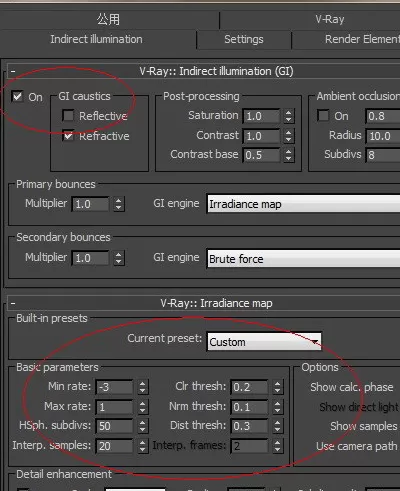
Task: Click the Clr thresh field
Action: pos(249,387)
